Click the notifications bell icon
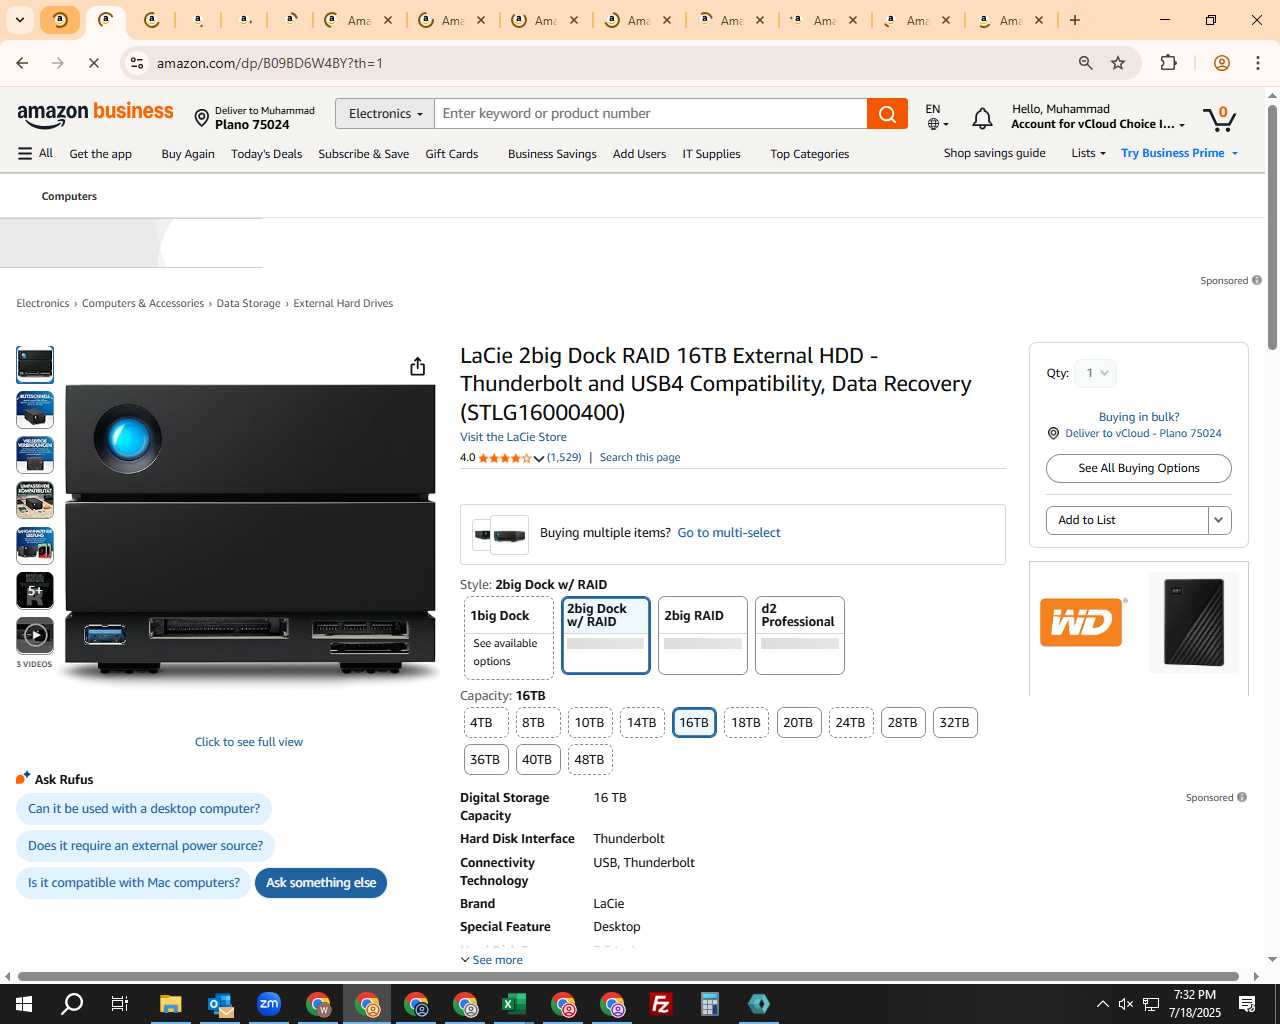 tap(982, 119)
